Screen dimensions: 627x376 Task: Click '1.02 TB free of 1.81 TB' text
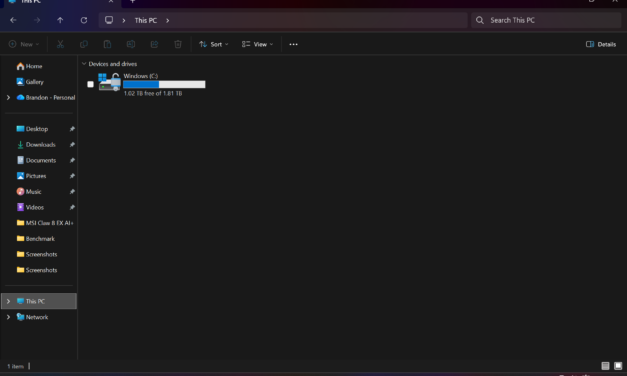(x=153, y=93)
